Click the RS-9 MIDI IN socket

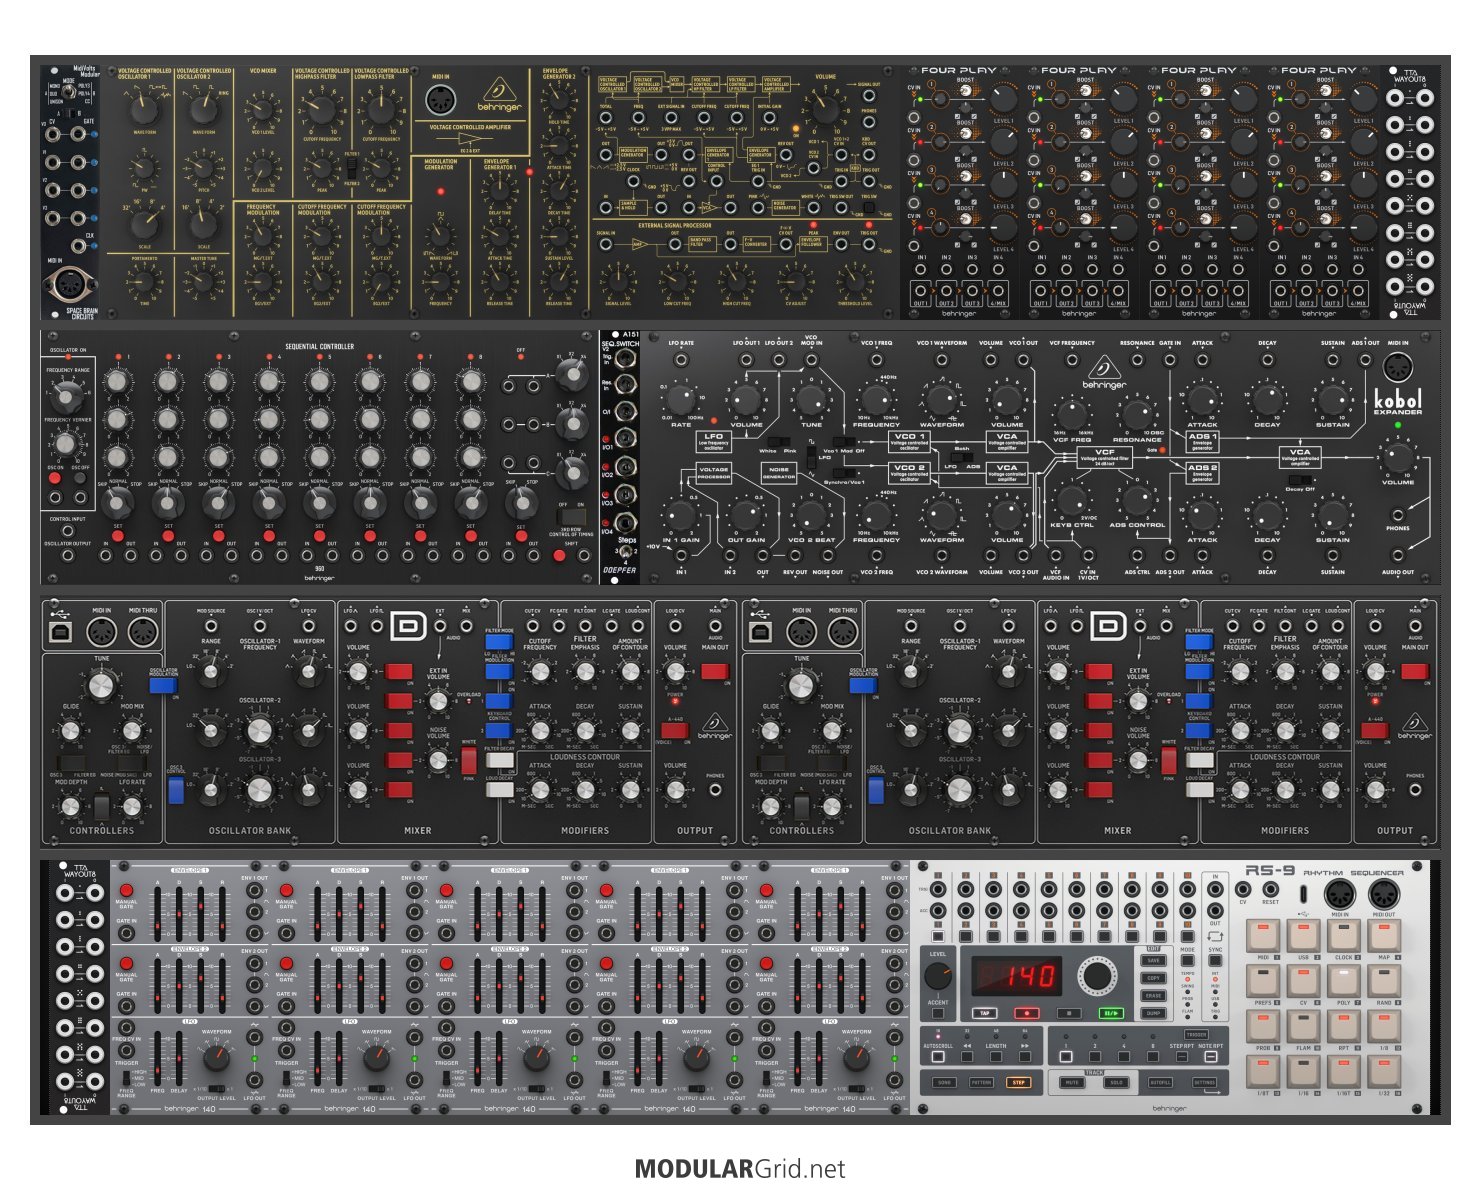point(1340,895)
